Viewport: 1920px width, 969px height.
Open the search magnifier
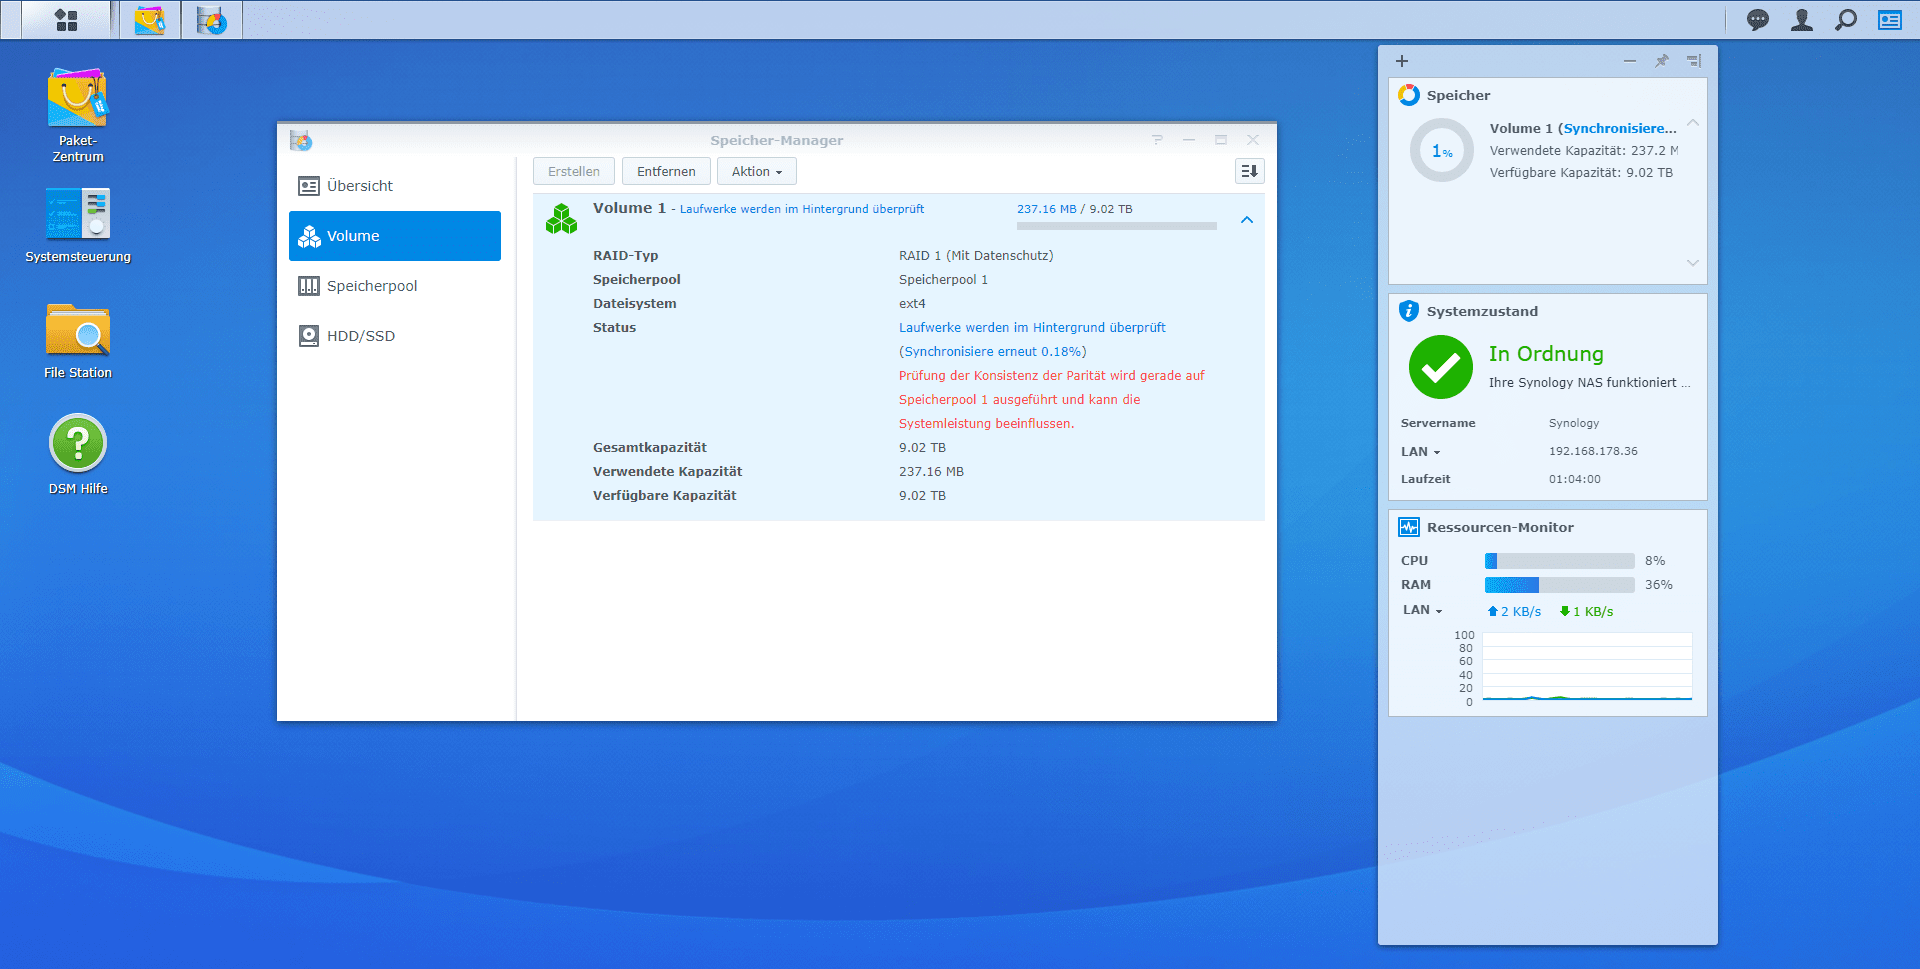(x=1846, y=20)
